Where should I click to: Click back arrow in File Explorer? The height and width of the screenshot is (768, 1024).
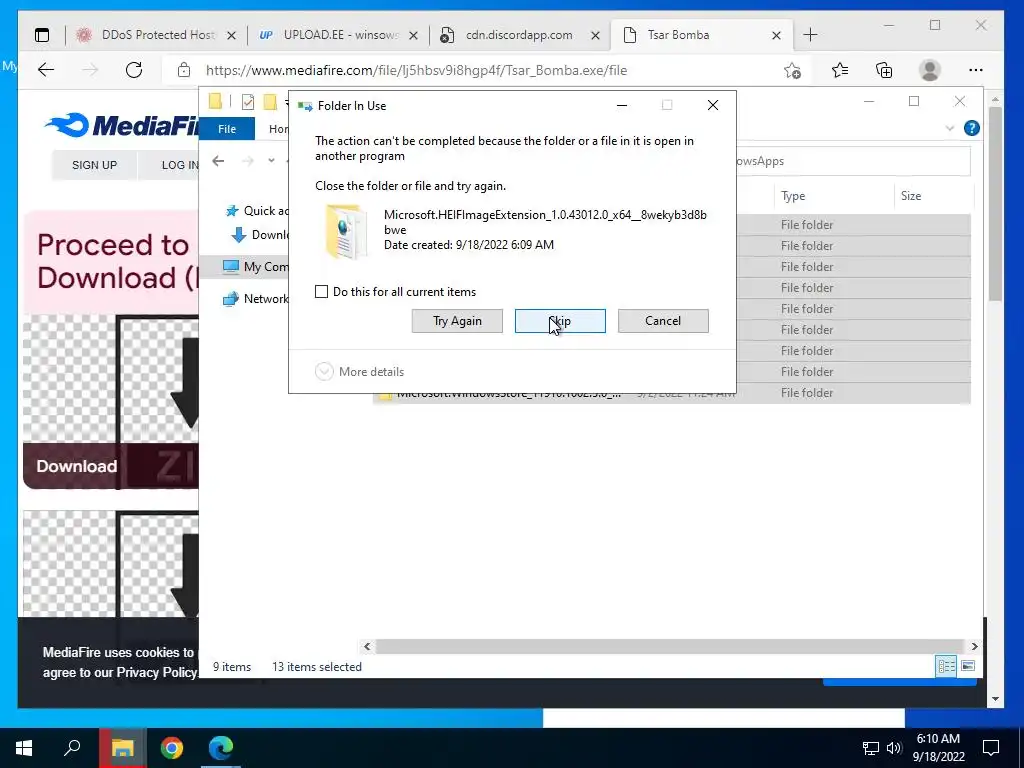[x=218, y=161]
